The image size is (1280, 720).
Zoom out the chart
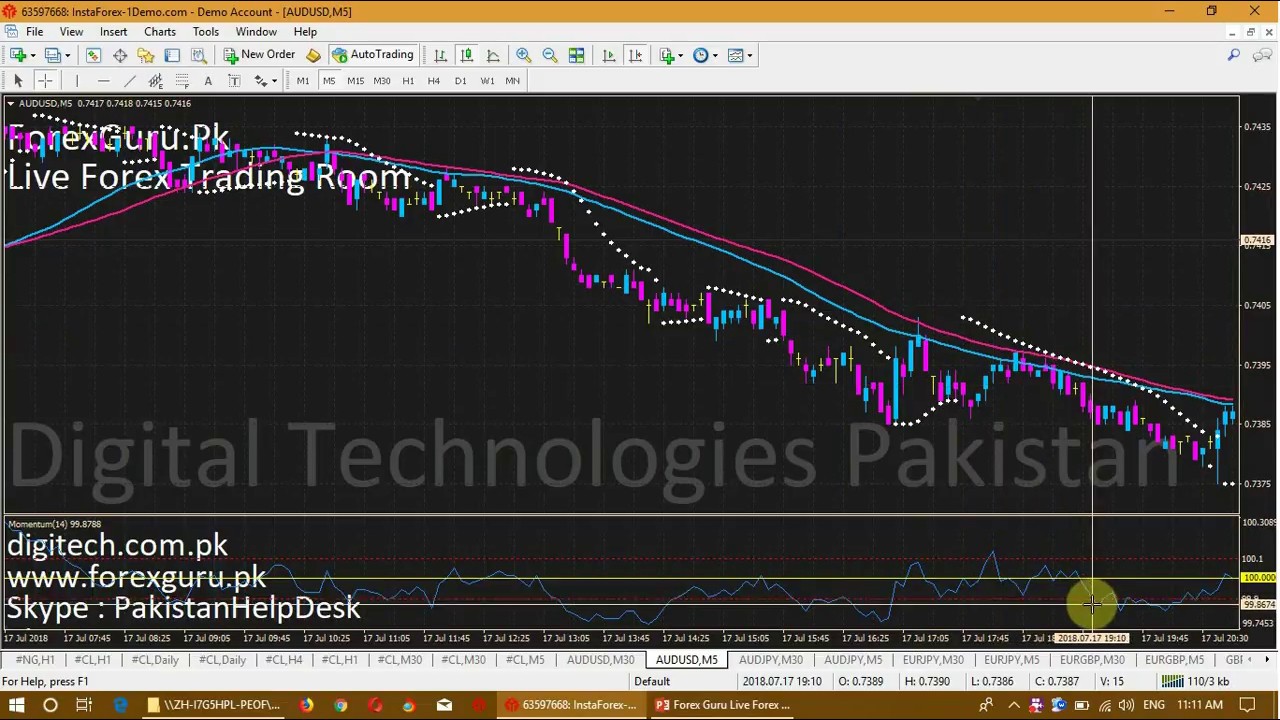click(549, 55)
